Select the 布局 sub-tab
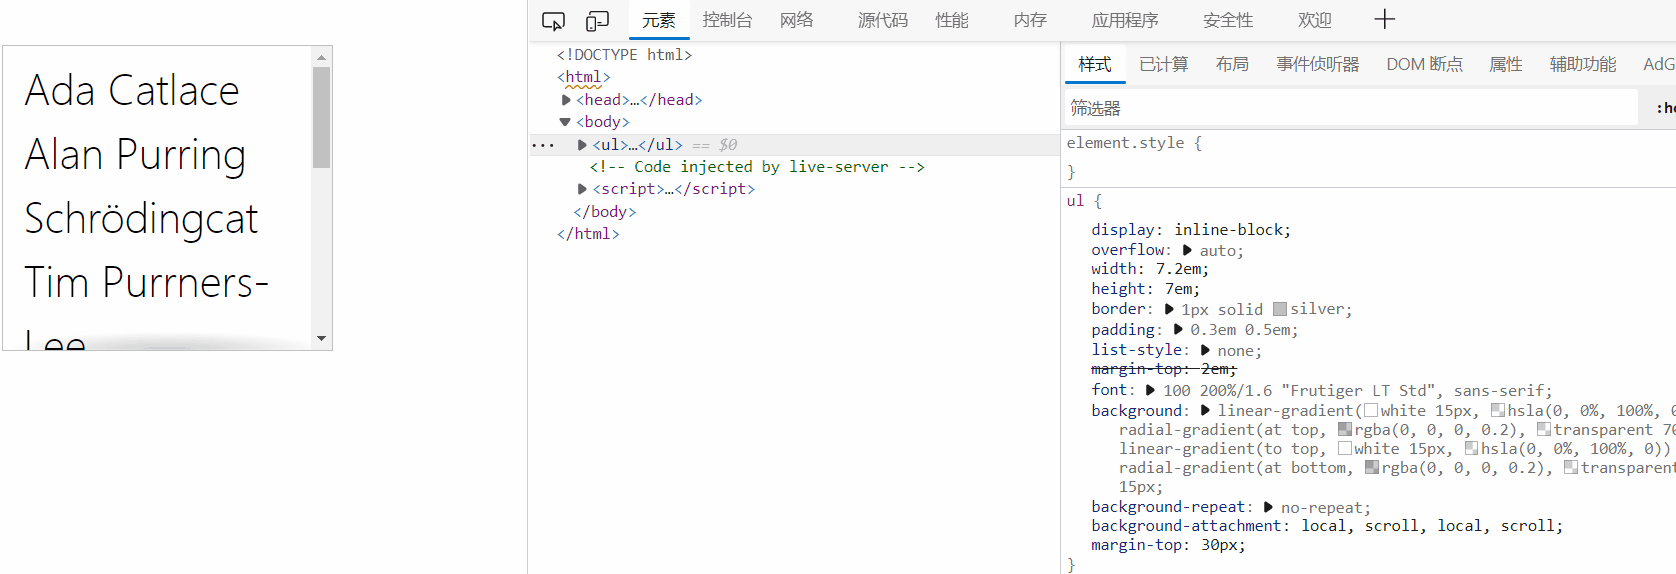1676x574 pixels. coord(1232,64)
